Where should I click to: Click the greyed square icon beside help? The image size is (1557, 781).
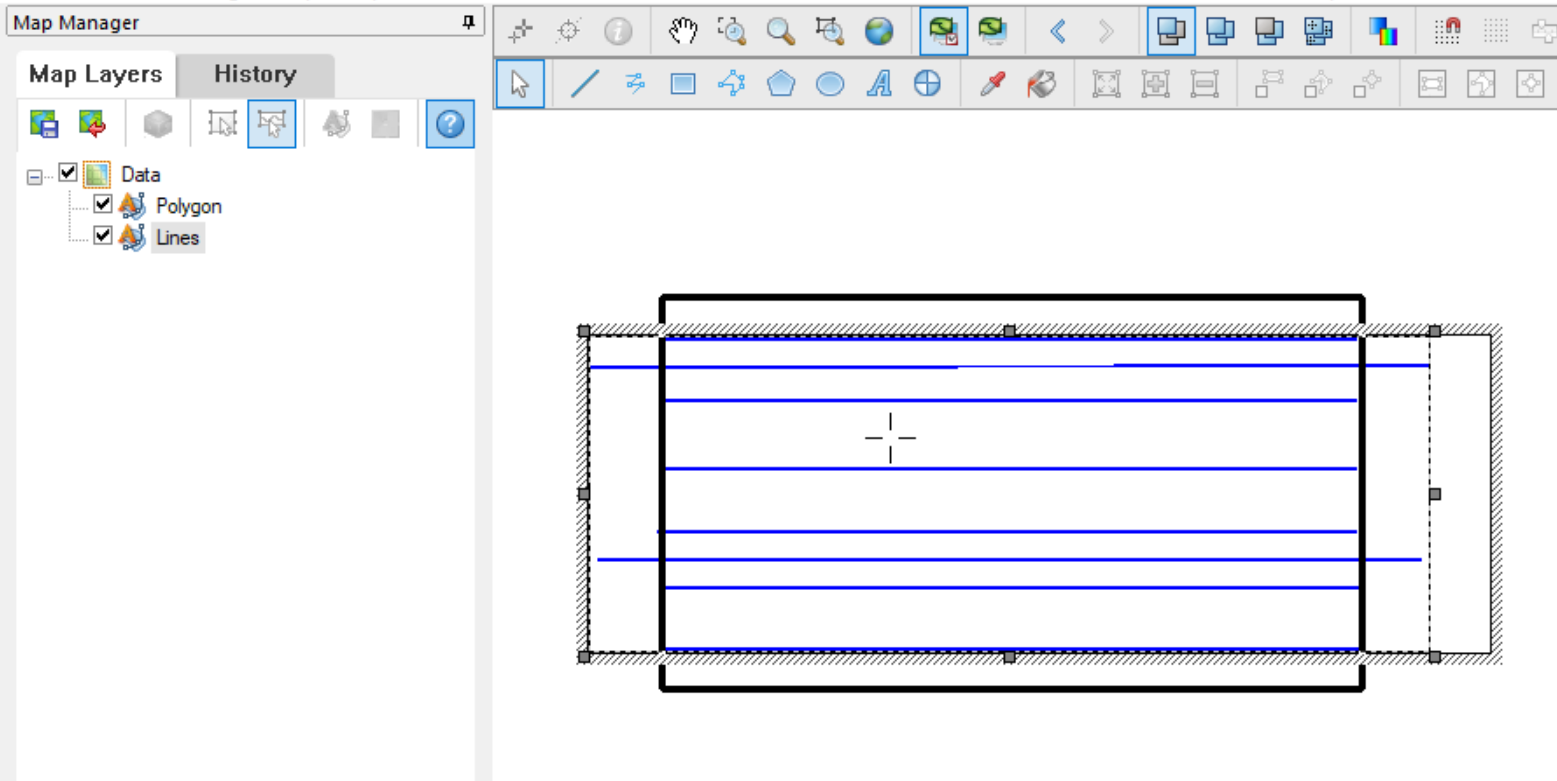coord(385,124)
